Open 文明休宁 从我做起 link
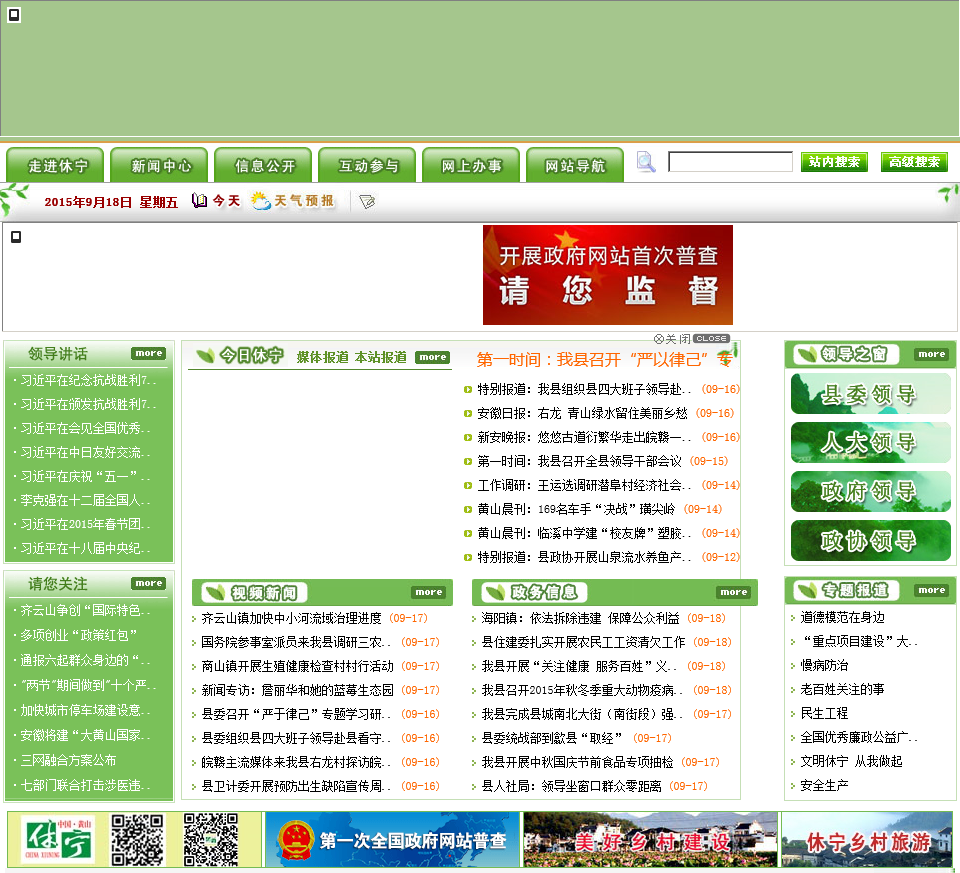Image resolution: width=960 pixels, height=873 pixels. point(851,761)
